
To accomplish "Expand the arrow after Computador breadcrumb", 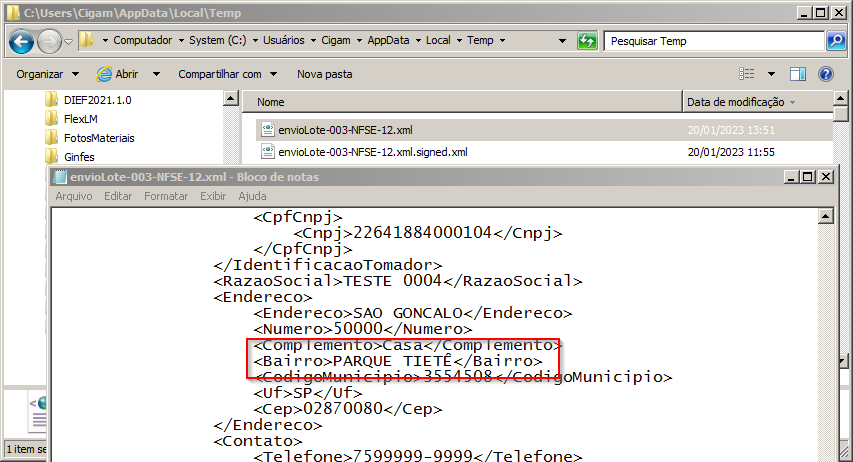I will [181, 40].
